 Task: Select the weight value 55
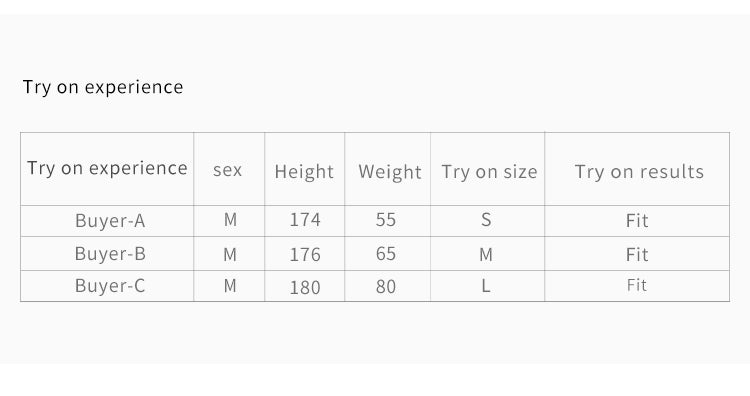tap(386, 220)
